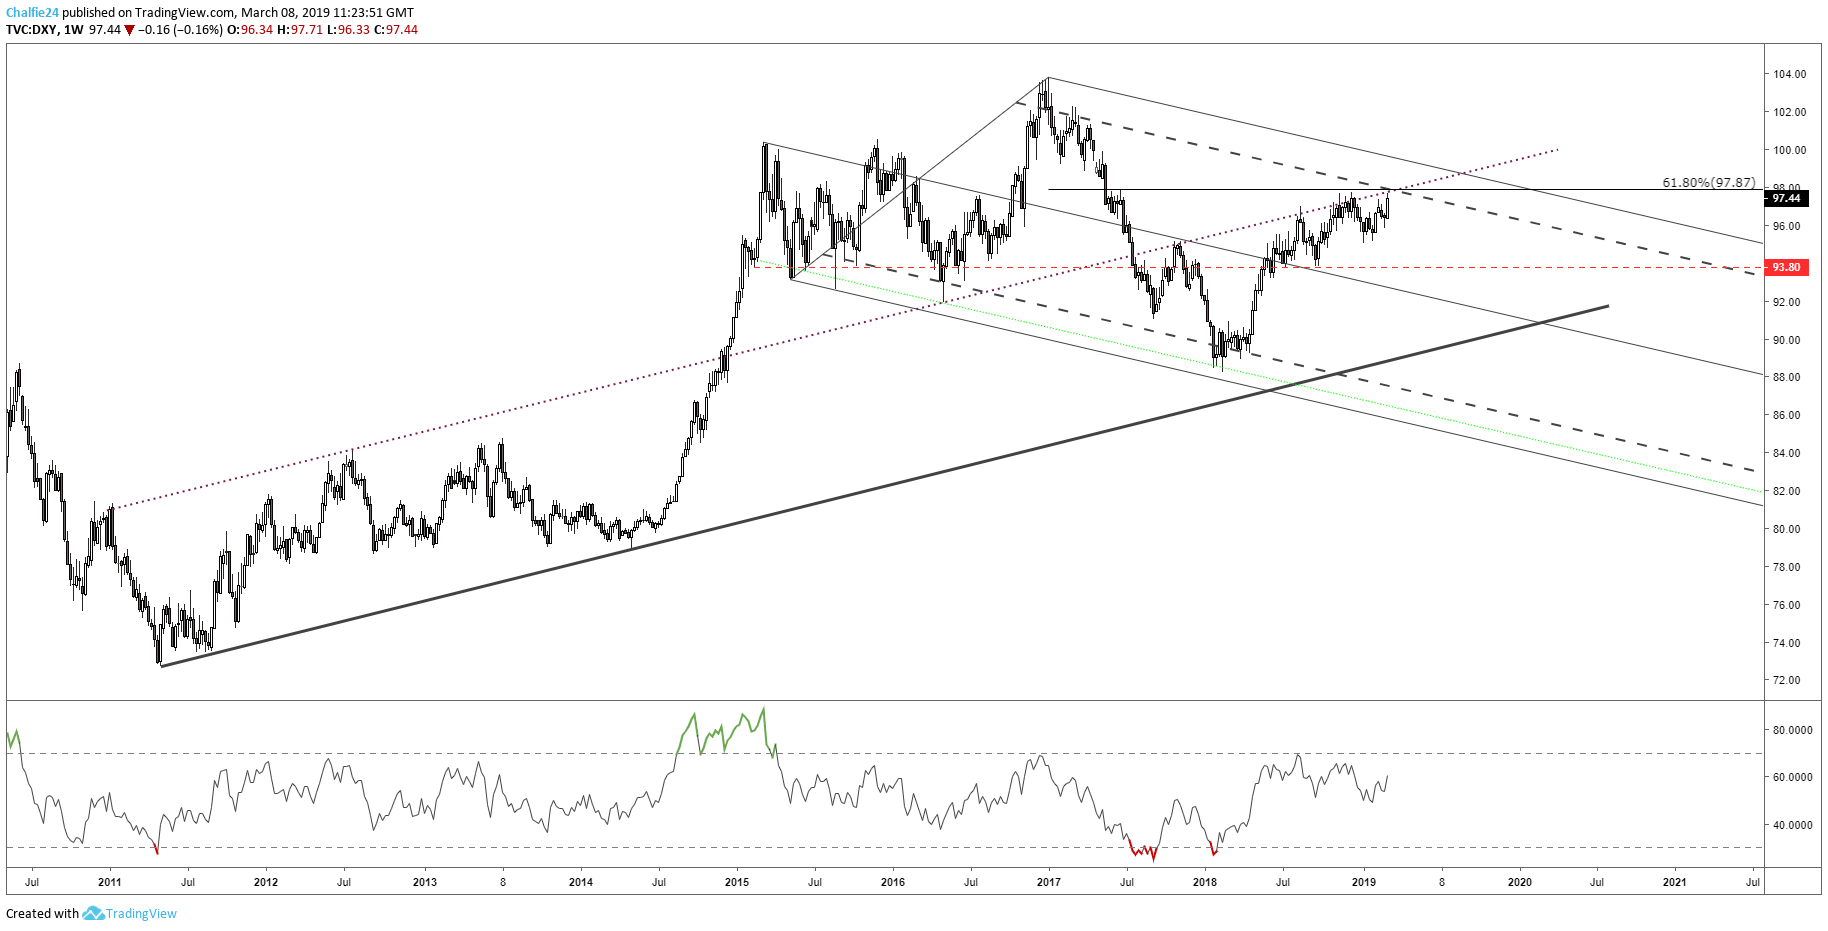Click the 60.0000 RSI axis label

click(1792, 777)
